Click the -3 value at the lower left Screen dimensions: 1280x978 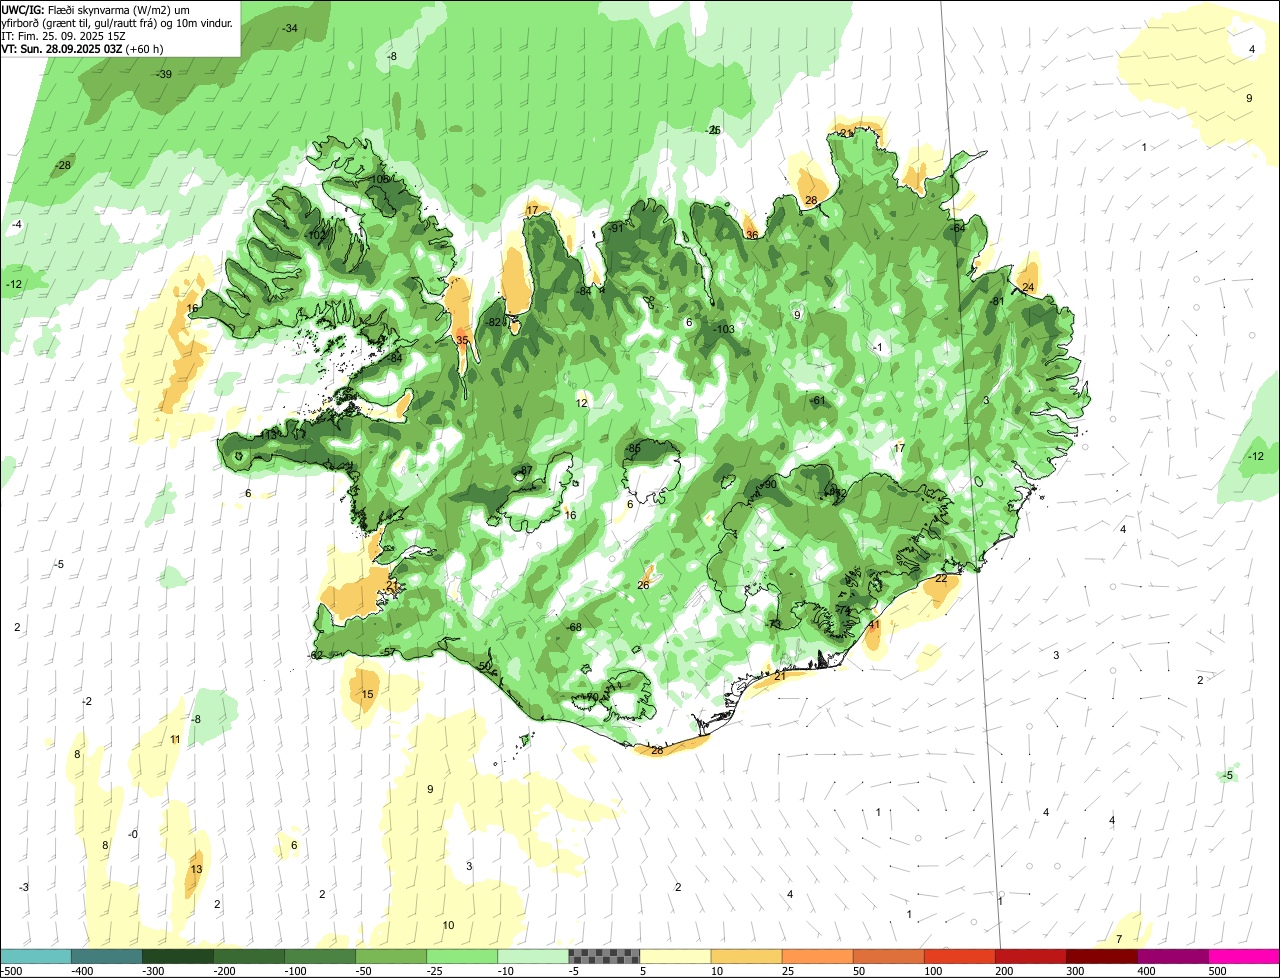[24, 887]
